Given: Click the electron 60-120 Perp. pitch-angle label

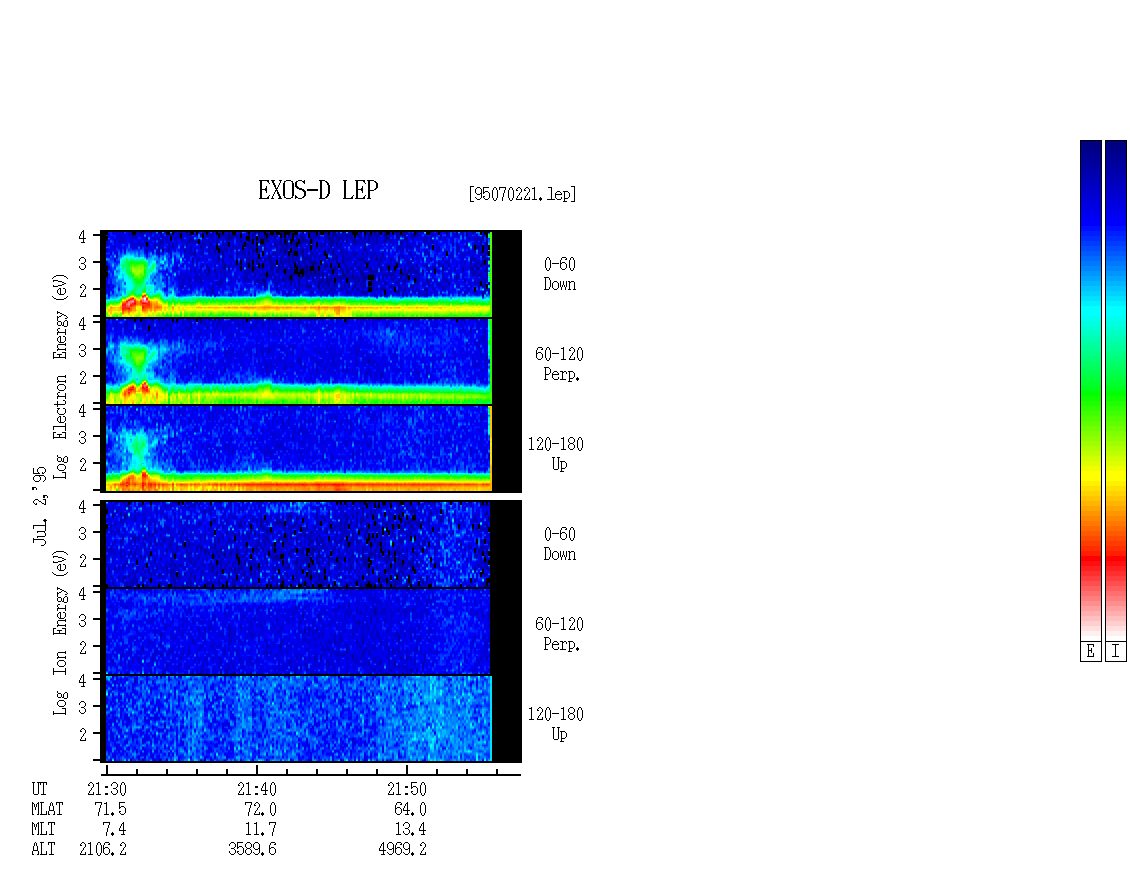Looking at the screenshot, I should click(x=559, y=365).
